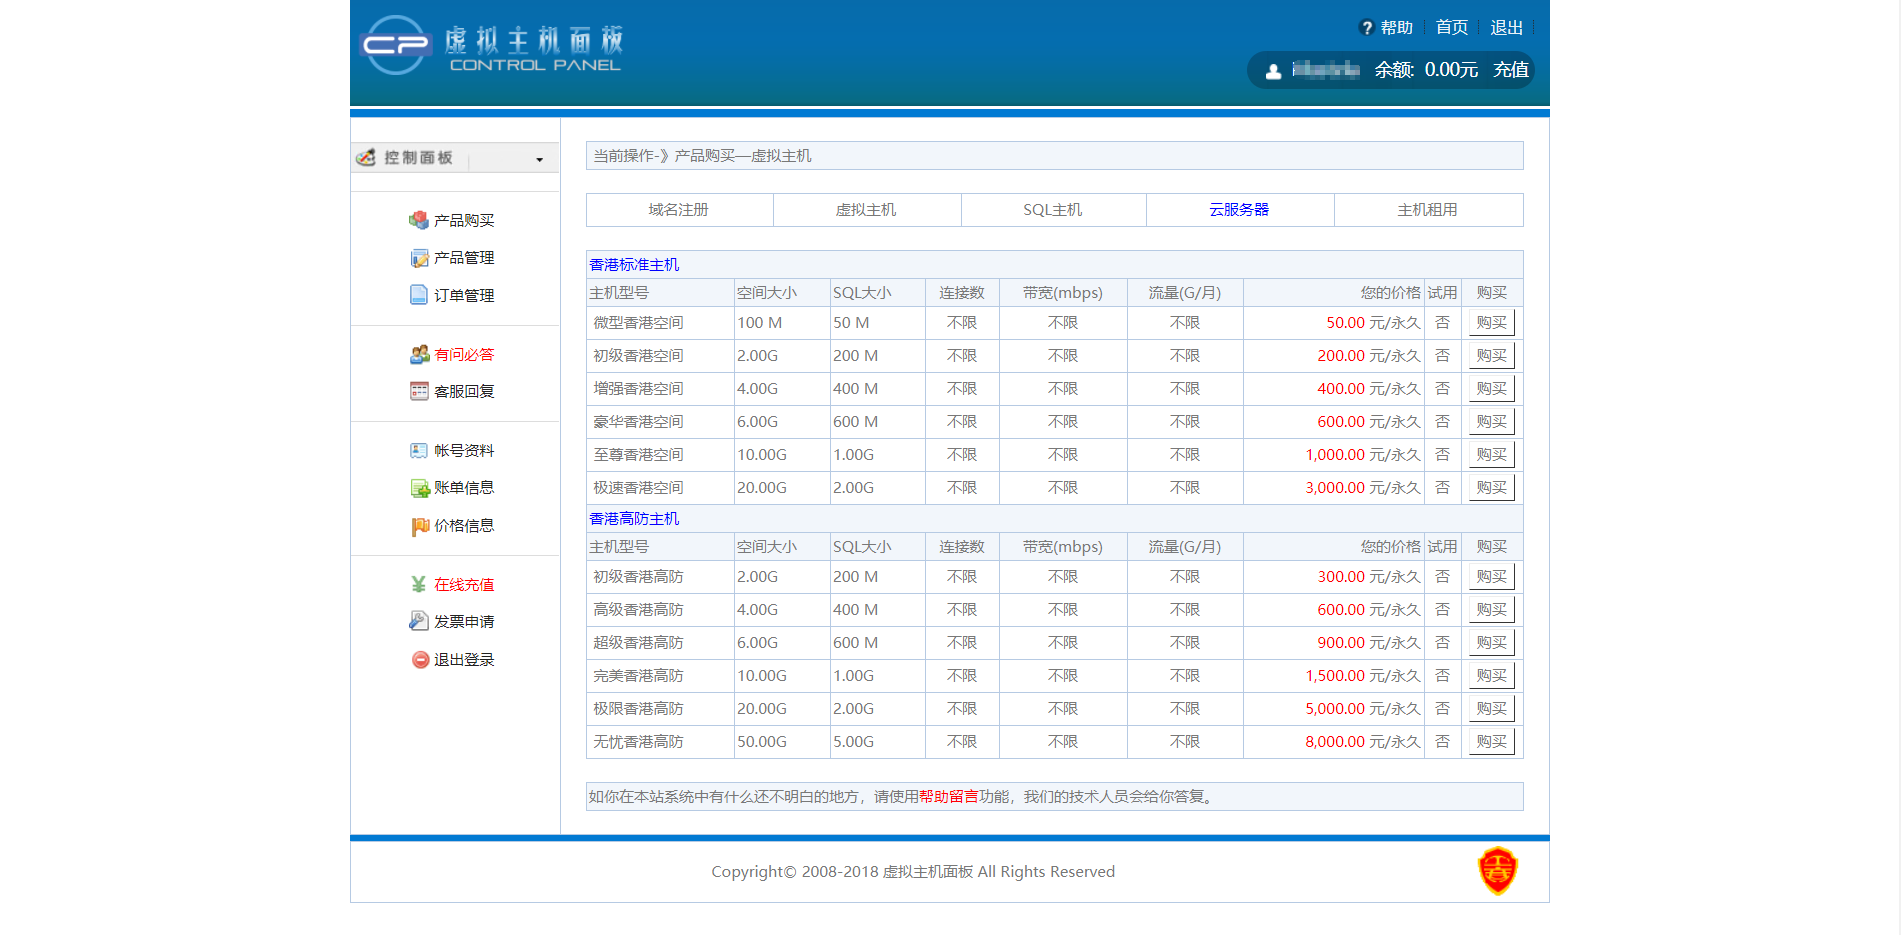
Task: Click the 账单信息 icon
Action: [x=419, y=488]
